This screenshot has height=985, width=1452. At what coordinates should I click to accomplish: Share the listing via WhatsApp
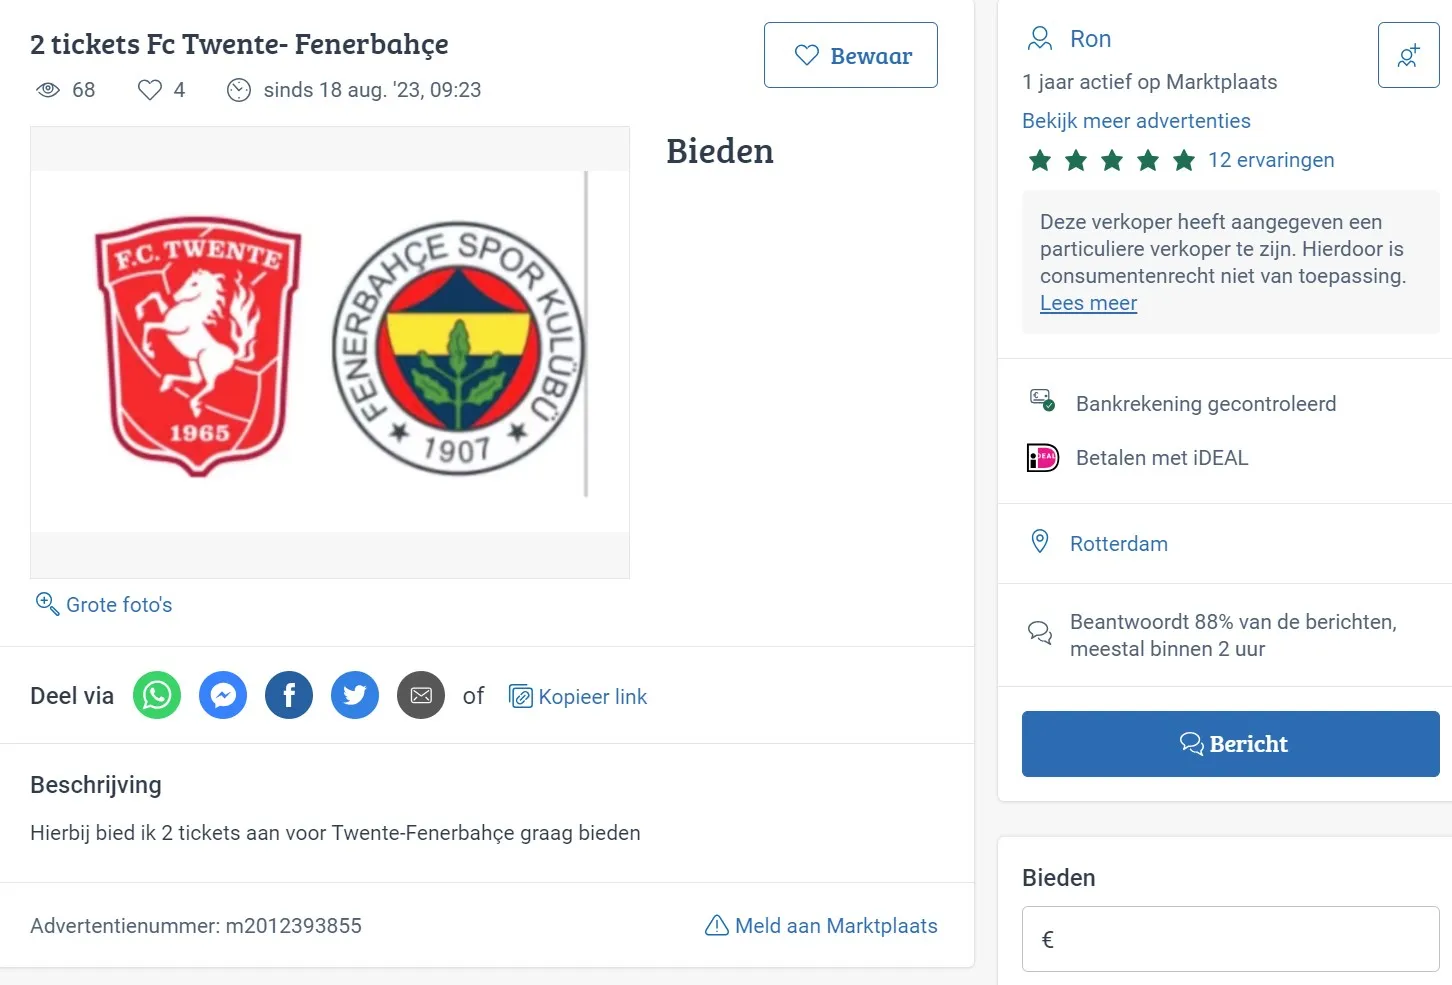tap(157, 695)
